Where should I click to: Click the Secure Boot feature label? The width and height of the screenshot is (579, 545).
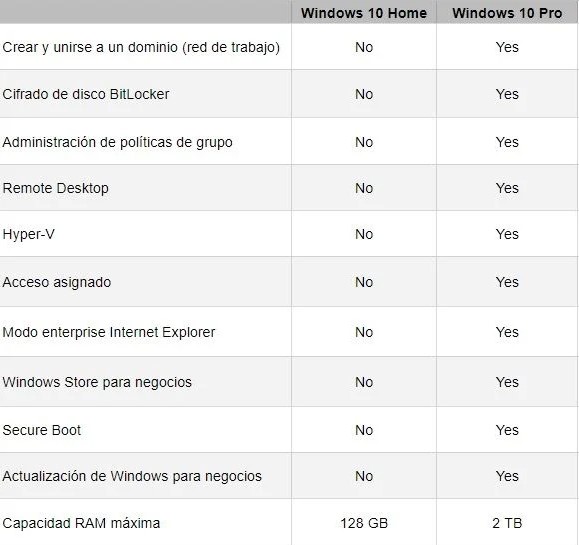click(x=41, y=430)
